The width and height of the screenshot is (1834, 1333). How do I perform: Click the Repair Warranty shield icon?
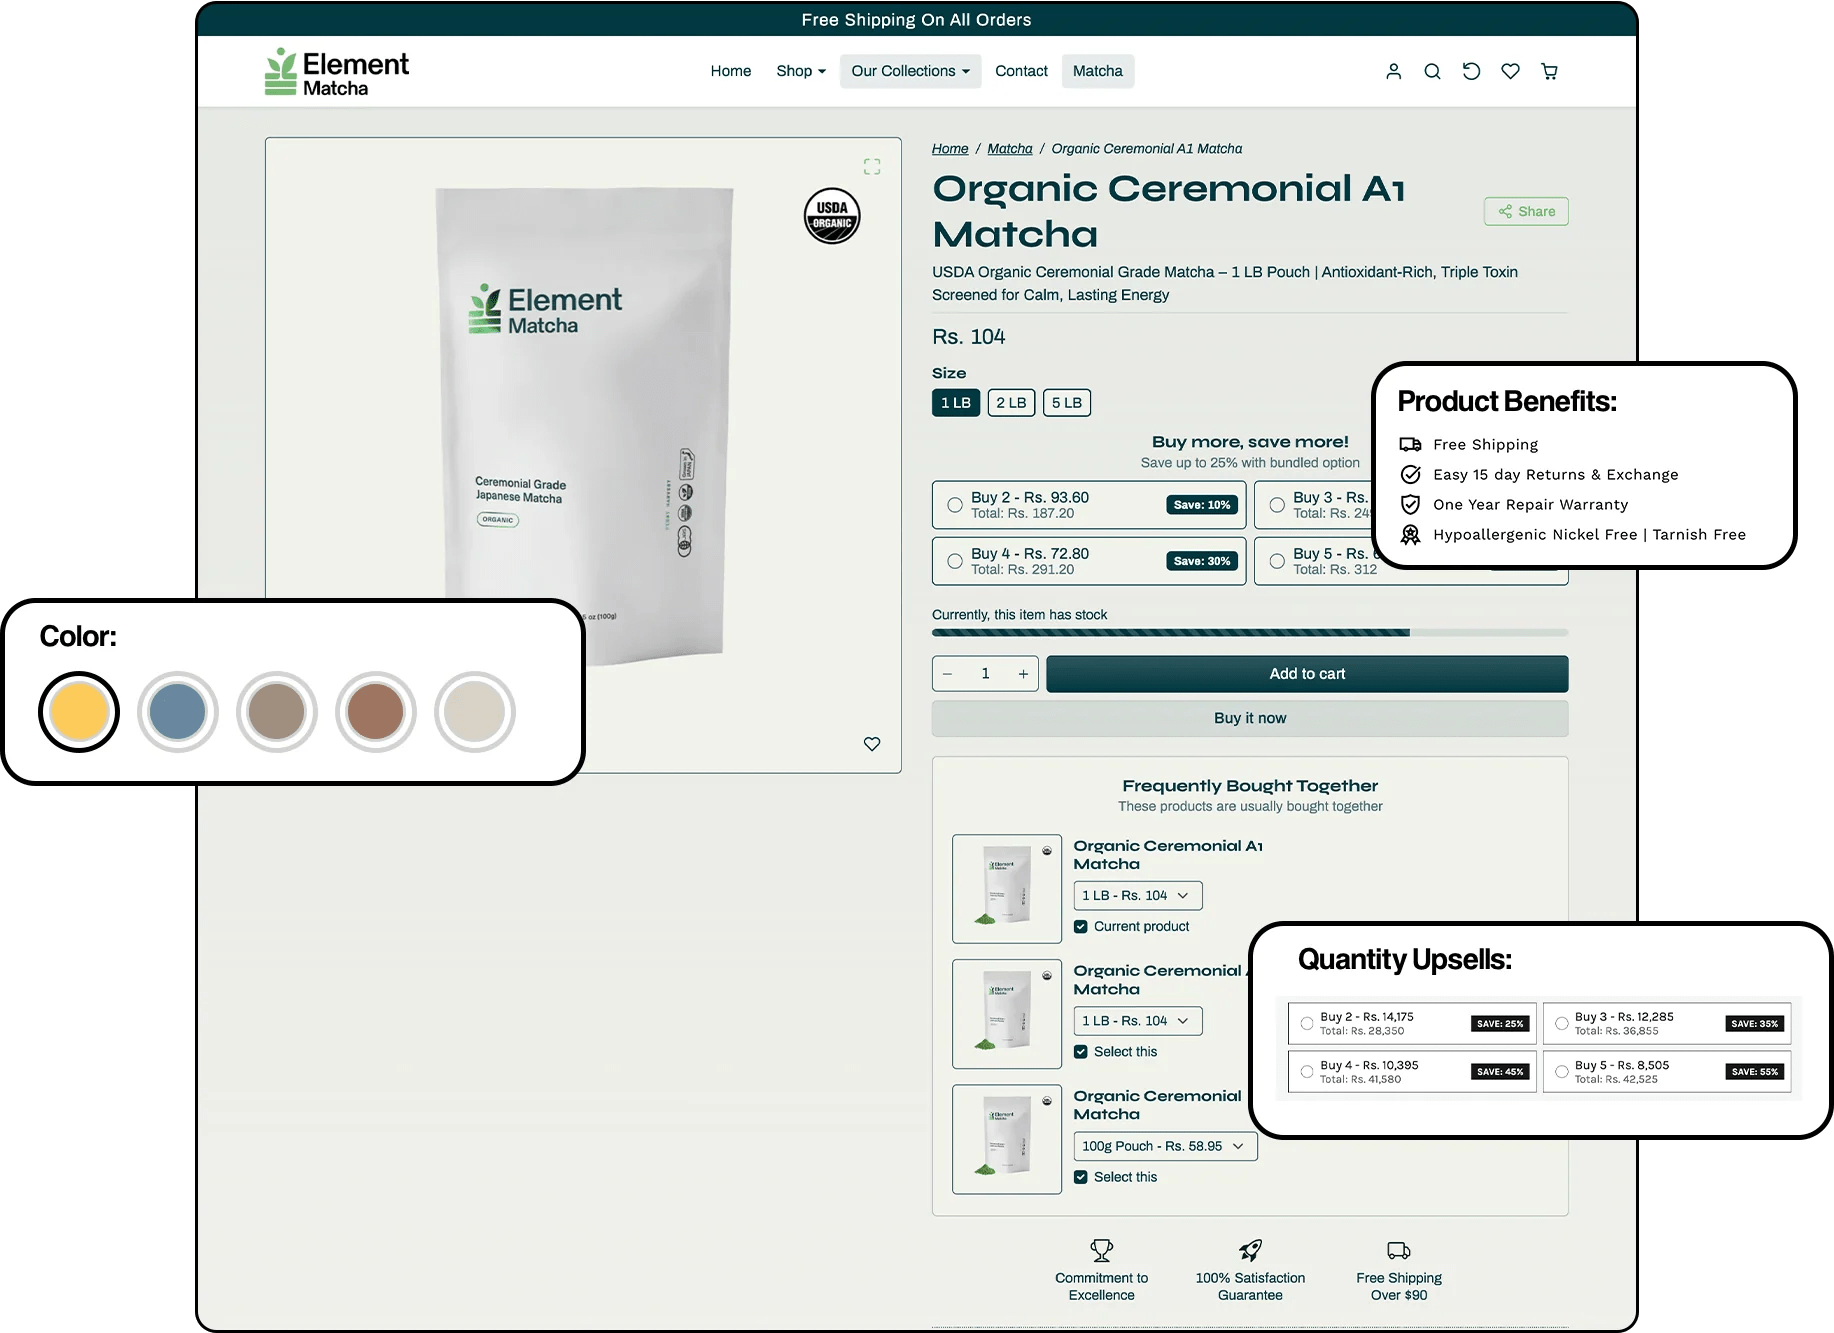[x=1410, y=505]
